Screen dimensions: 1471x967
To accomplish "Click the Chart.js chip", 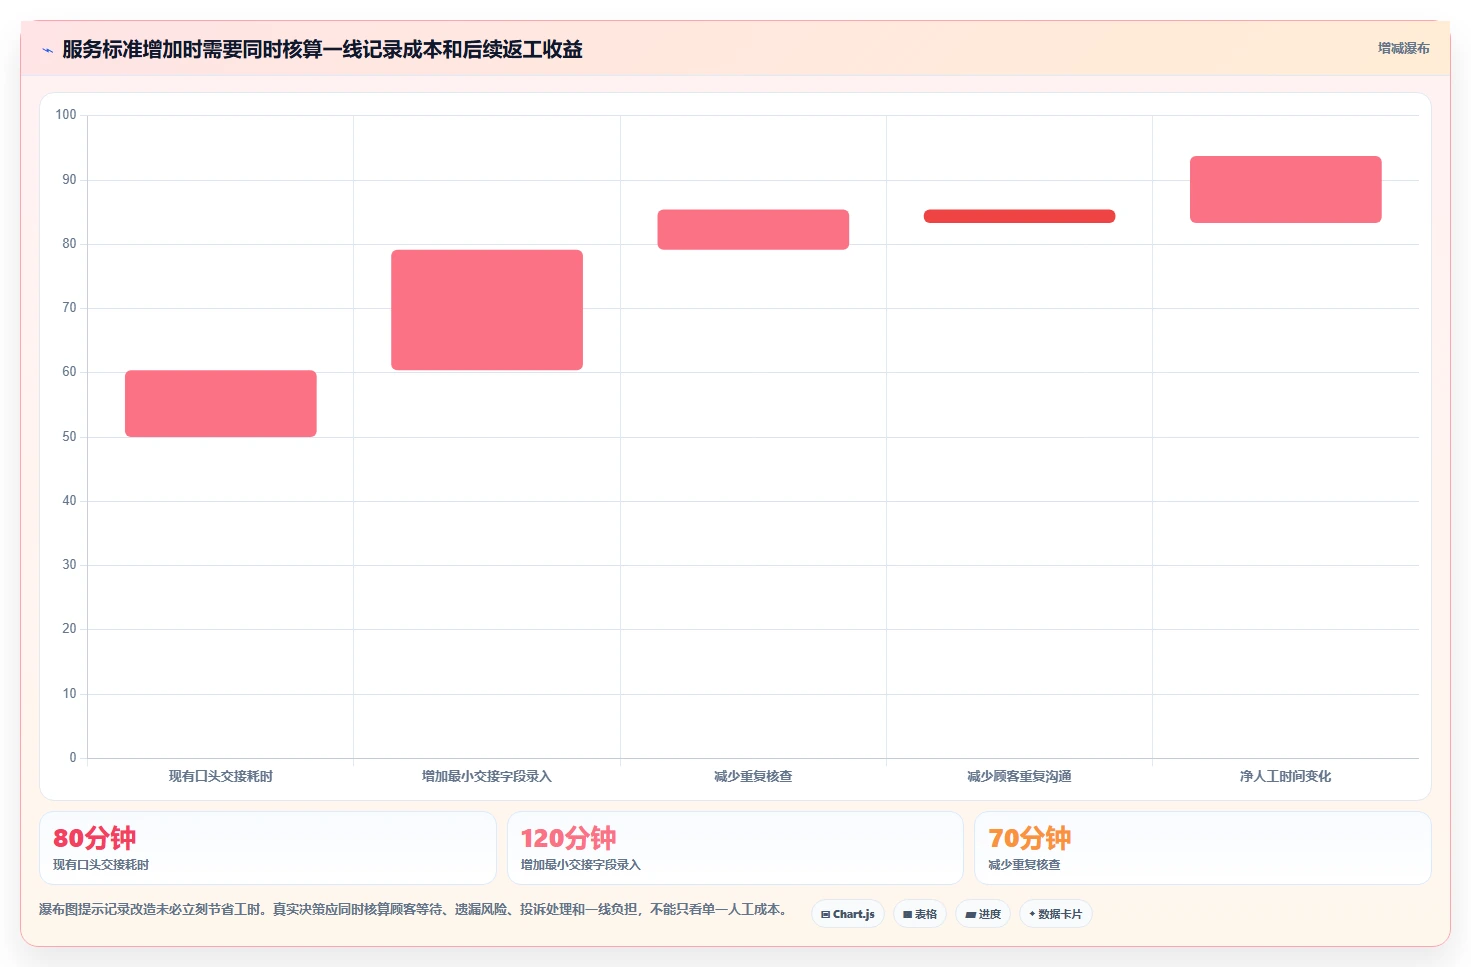I will [848, 914].
